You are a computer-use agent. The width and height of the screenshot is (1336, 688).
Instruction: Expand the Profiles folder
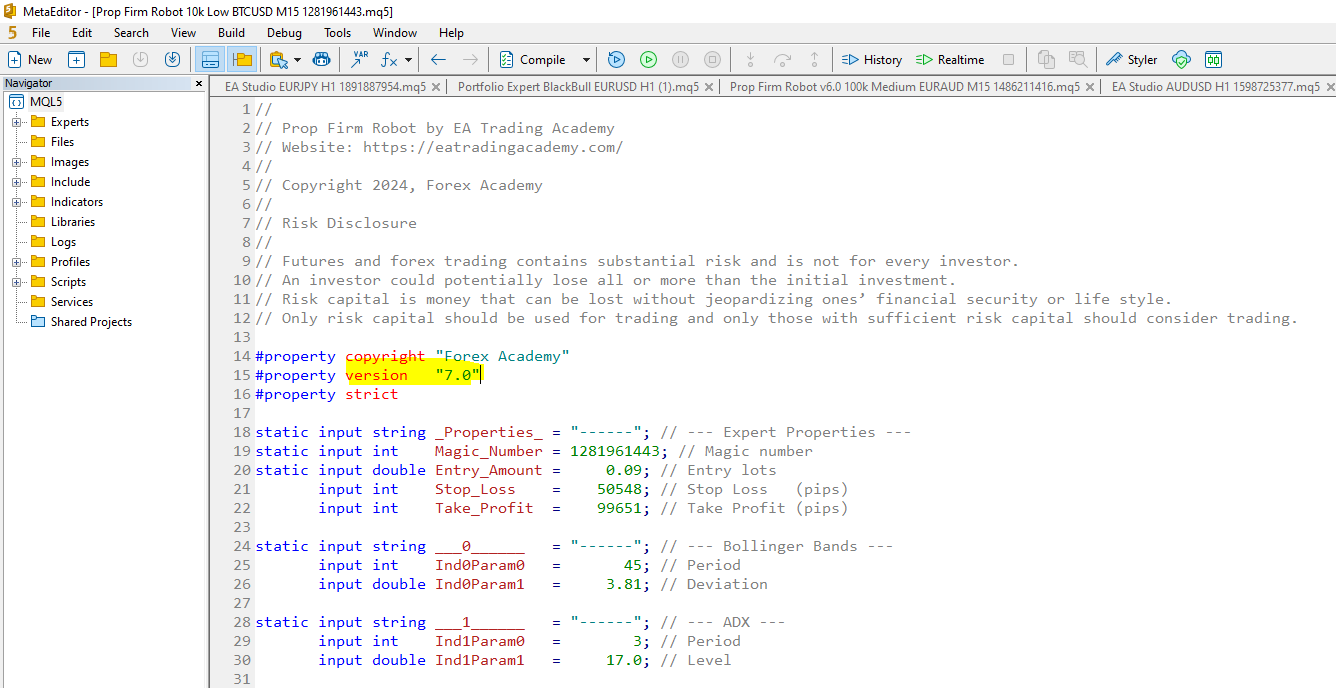[17, 262]
